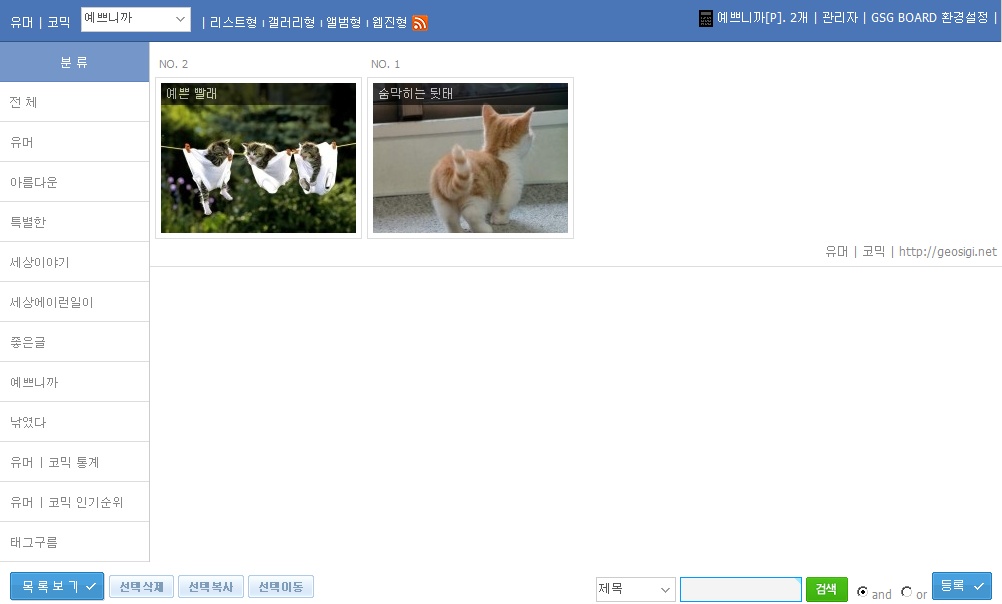This screenshot has height=604, width=1002.
Task: Click the green 검색 button
Action: point(826,589)
